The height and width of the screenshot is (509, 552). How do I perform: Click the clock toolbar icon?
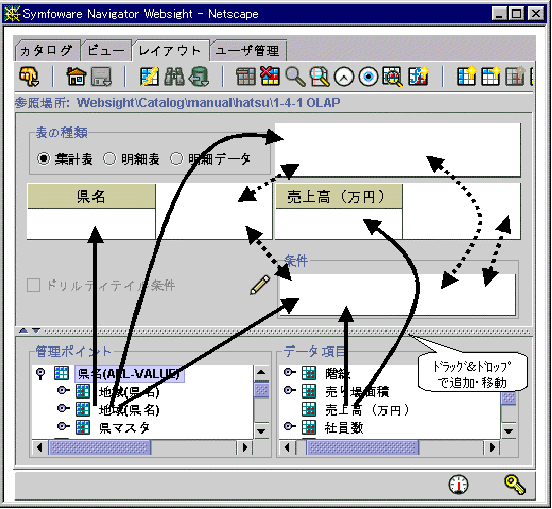pyautogui.click(x=344, y=76)
